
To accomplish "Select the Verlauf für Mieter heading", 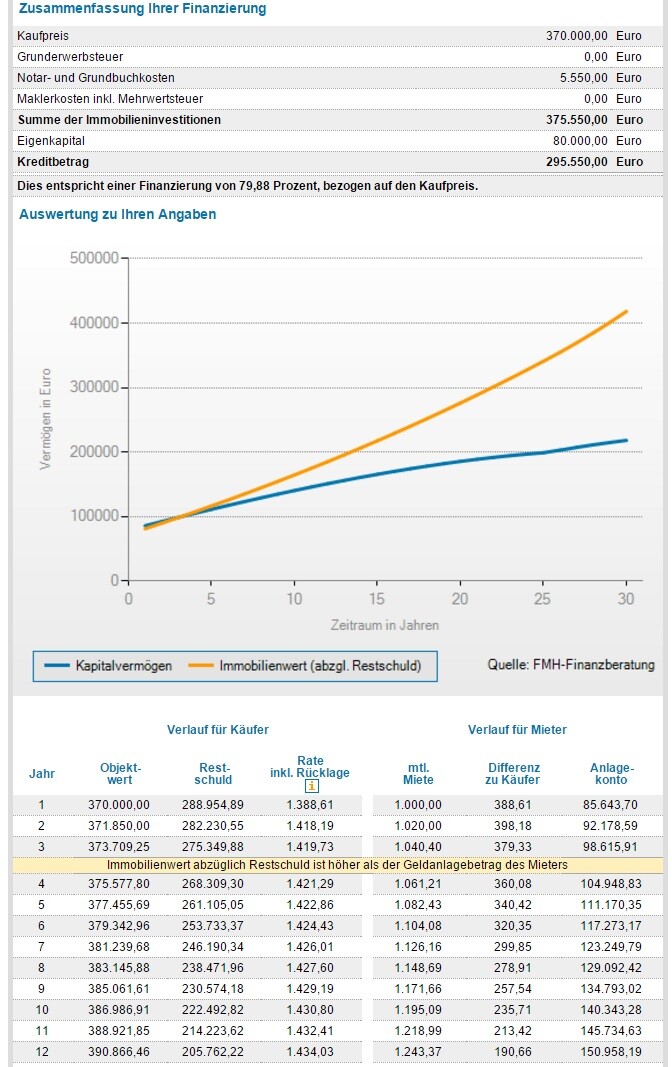I will coord(517,730).
